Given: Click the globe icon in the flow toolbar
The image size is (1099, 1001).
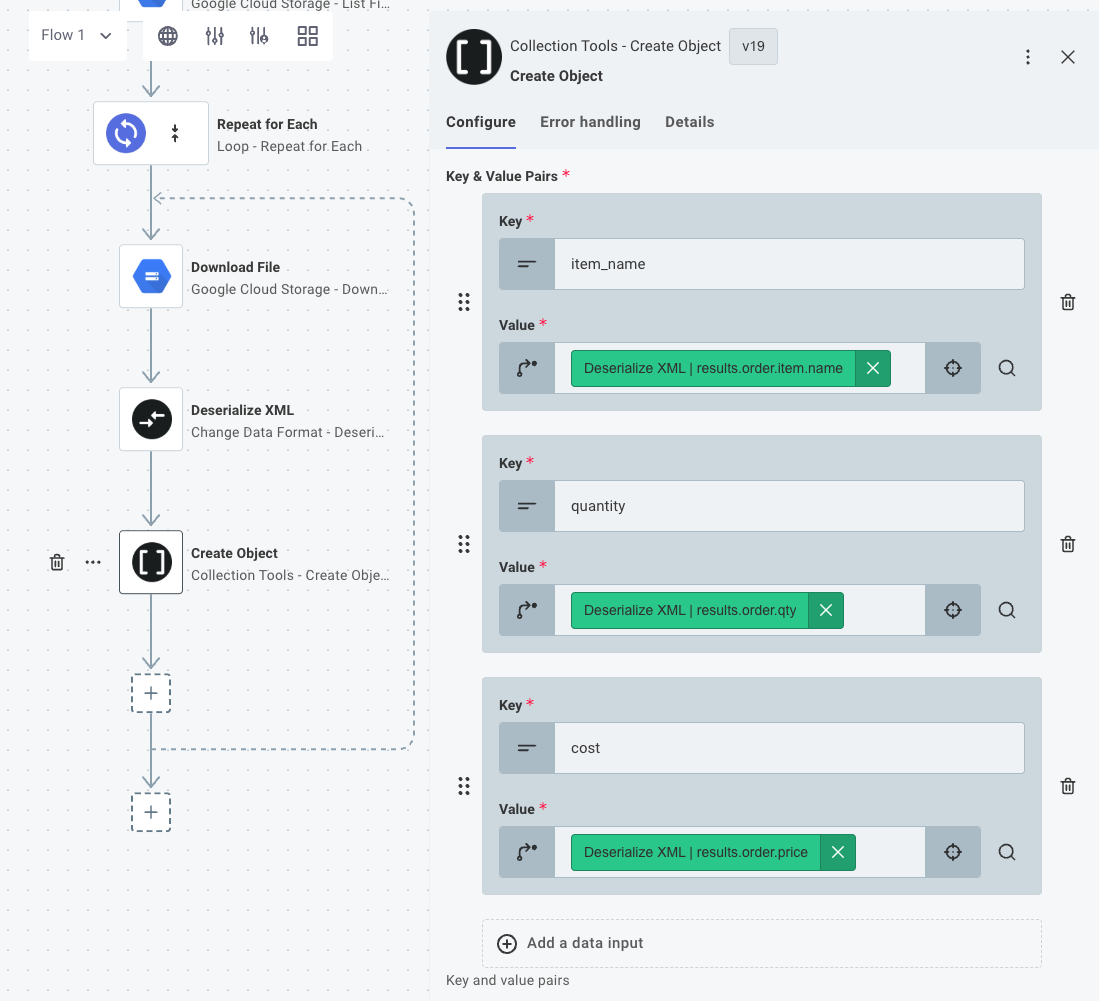Looking at the screenshot, I should tap(168, 36).
